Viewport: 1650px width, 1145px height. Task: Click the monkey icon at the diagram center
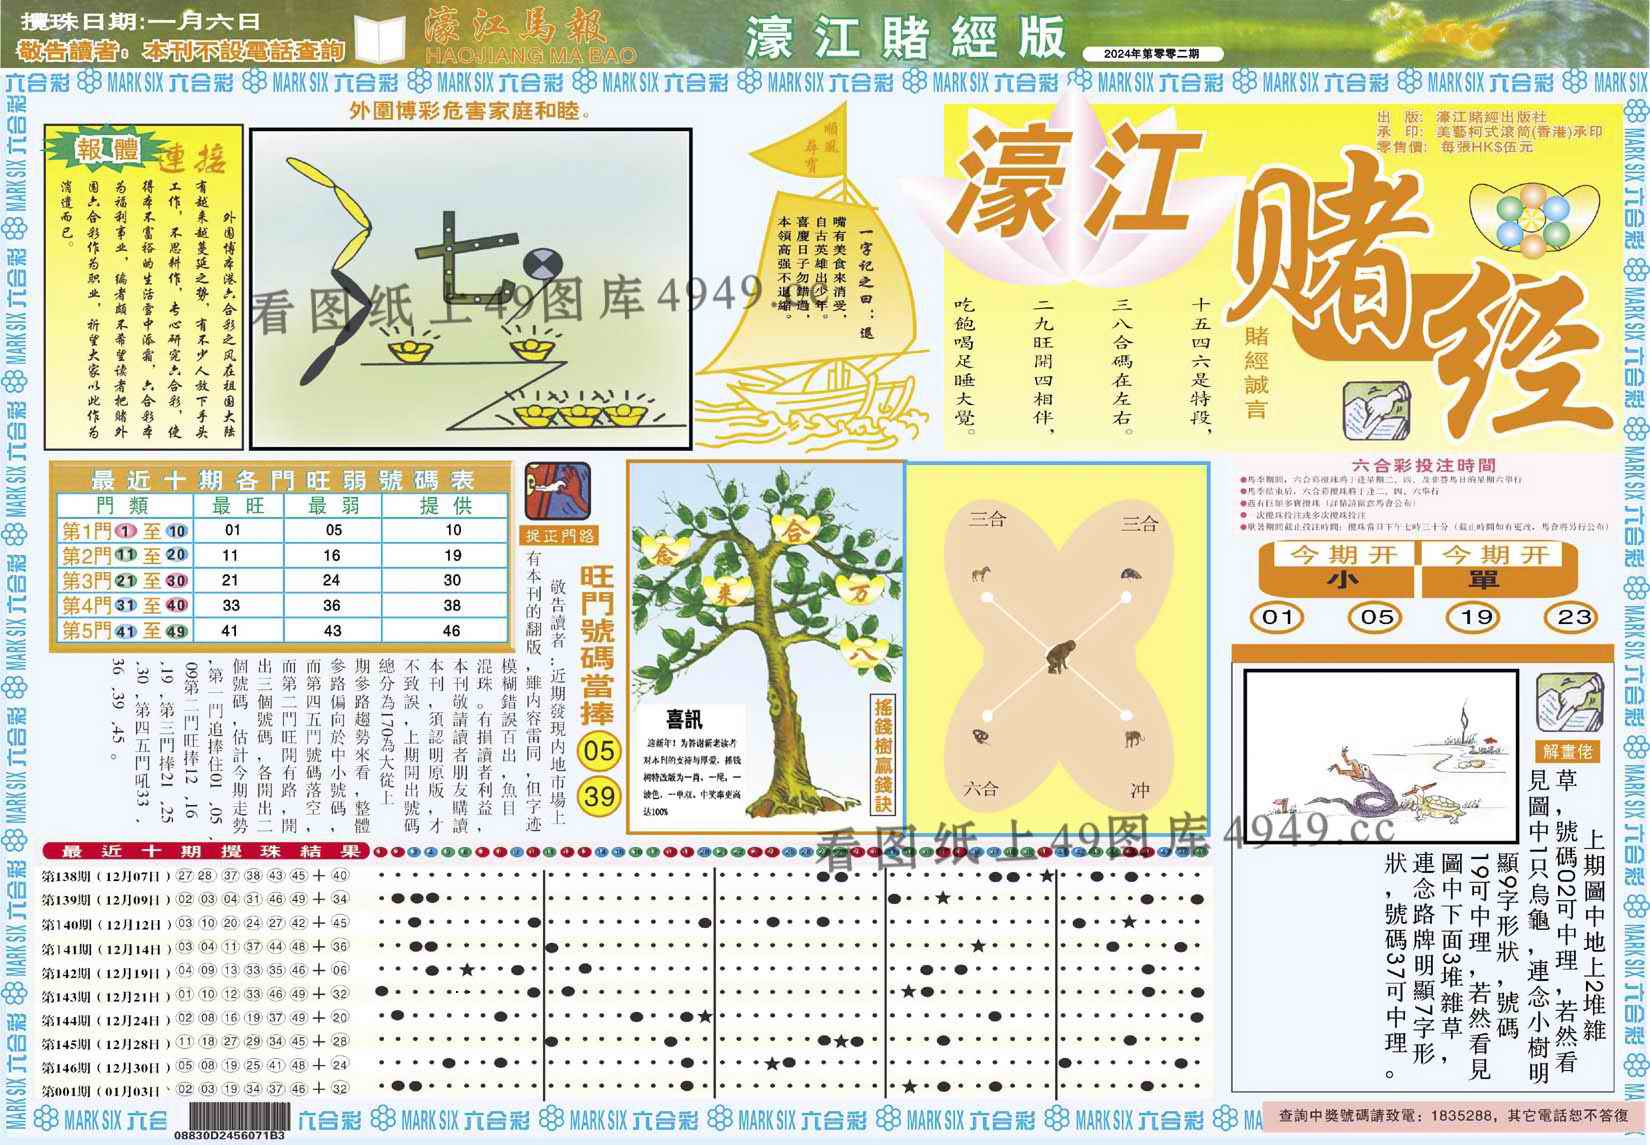click(1058, 659)
